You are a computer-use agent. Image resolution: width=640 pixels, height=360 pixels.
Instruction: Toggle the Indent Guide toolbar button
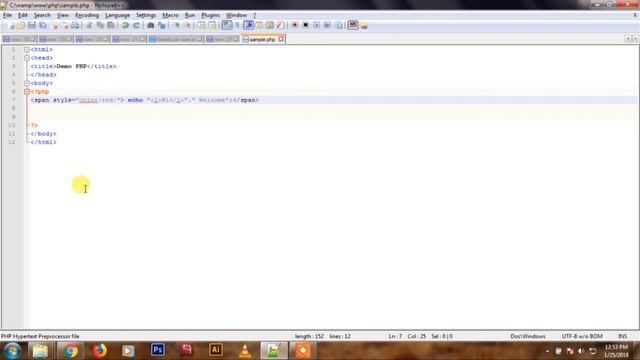[248, 25]
